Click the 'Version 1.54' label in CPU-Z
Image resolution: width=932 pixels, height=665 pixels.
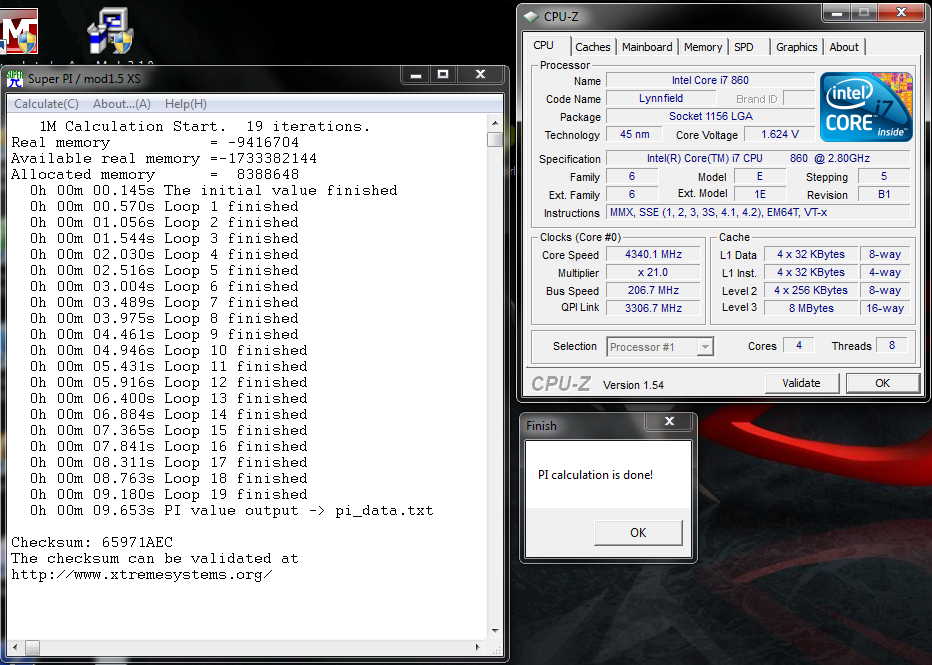[633, 385]
